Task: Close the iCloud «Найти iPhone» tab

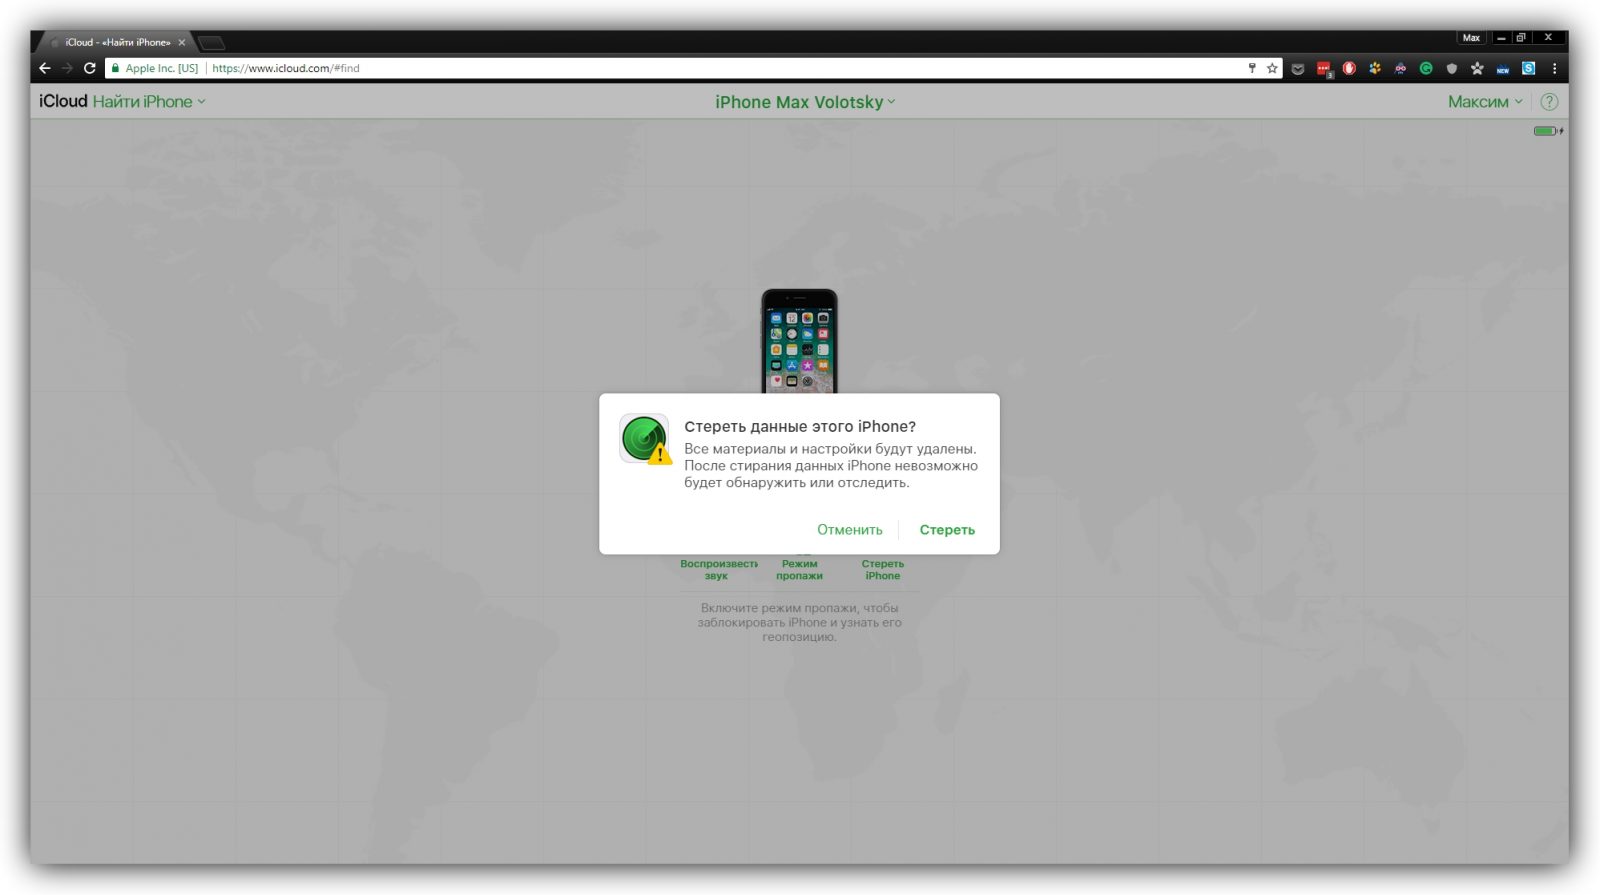Action: click(x=182, y=42)
